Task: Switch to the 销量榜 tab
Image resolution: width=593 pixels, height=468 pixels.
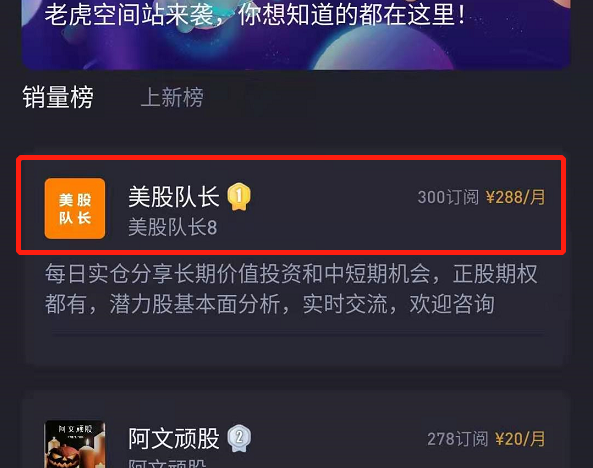Action: 58,97
